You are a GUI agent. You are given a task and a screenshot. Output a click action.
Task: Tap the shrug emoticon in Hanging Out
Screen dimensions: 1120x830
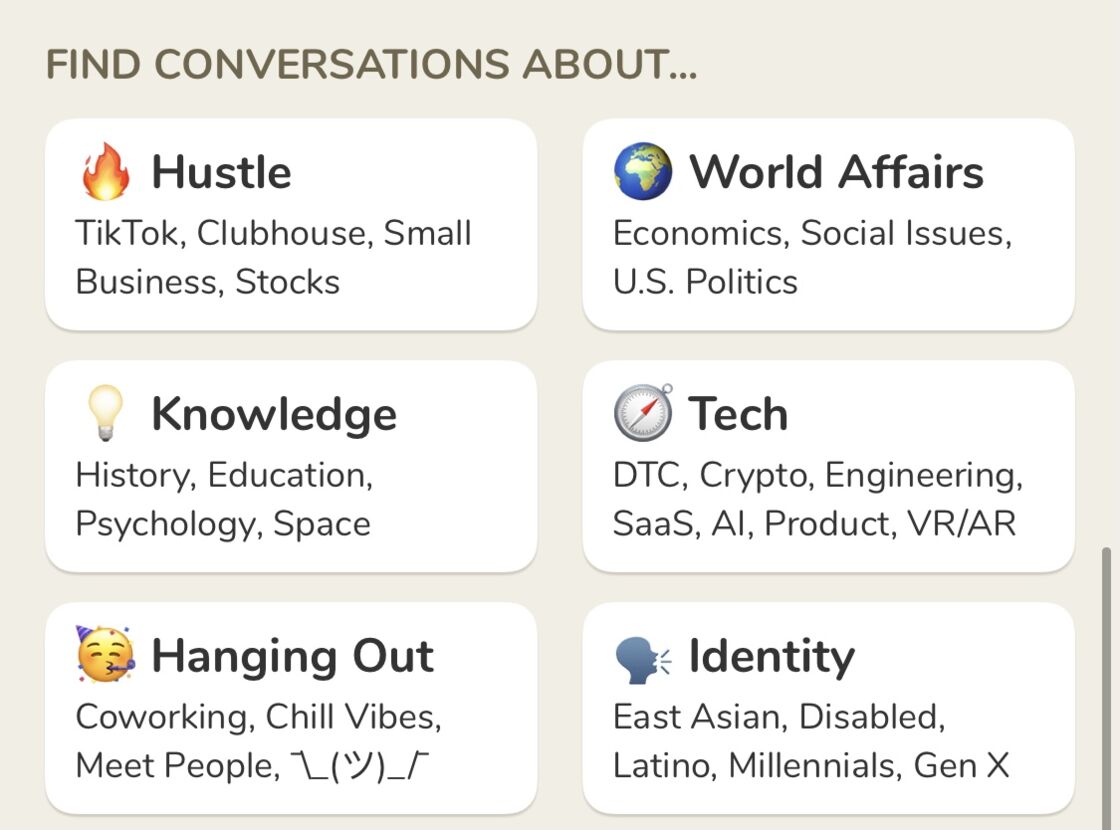(x=361, y=766)
